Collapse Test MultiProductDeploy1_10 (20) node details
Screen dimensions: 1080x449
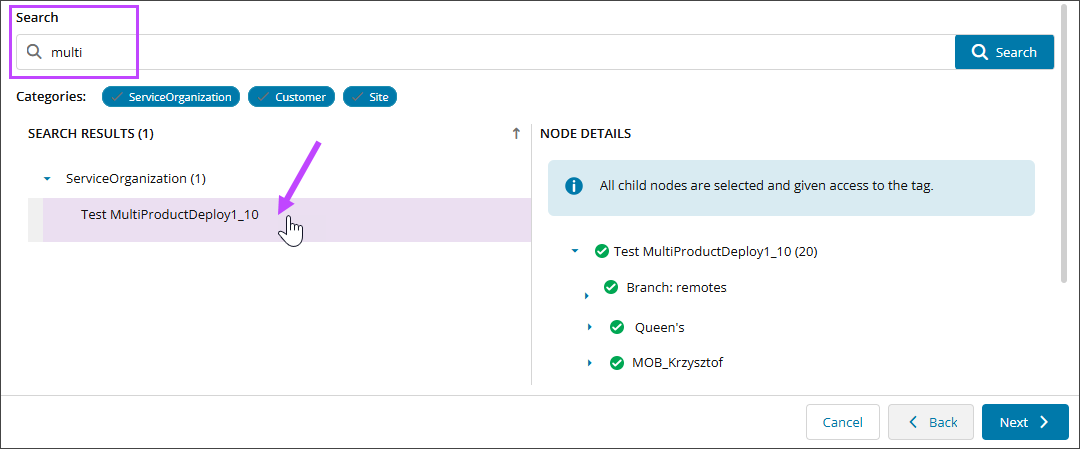pyautogui.click(x=574, y=251)
